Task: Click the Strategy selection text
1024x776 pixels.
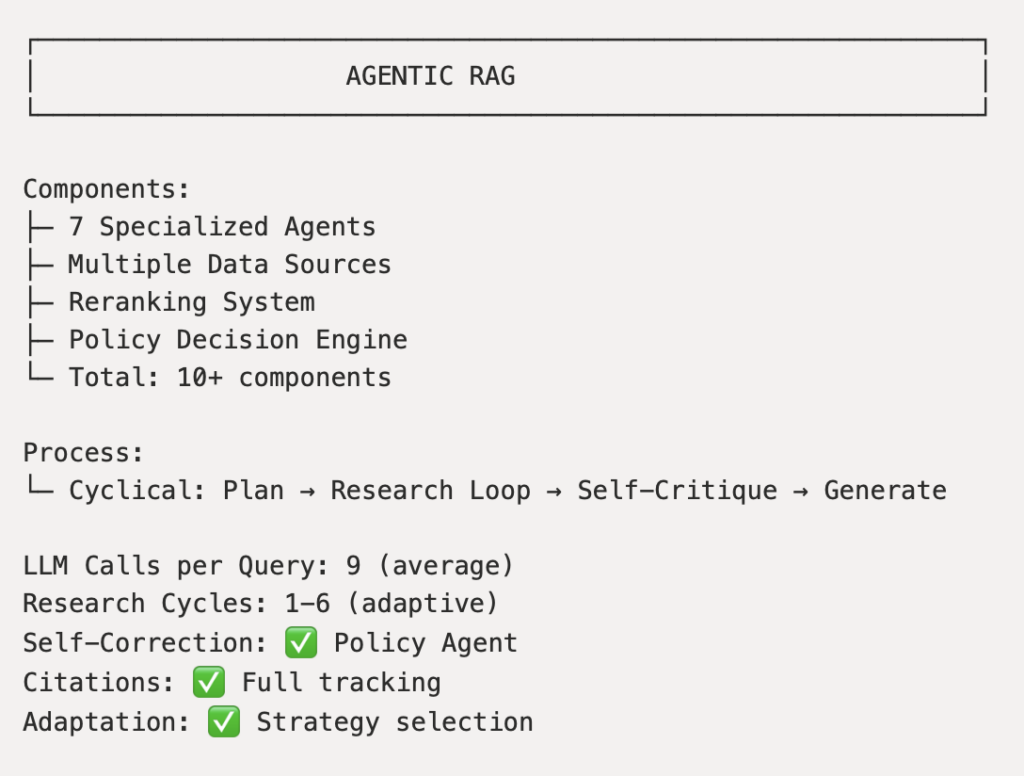Action: pos(394,722)
